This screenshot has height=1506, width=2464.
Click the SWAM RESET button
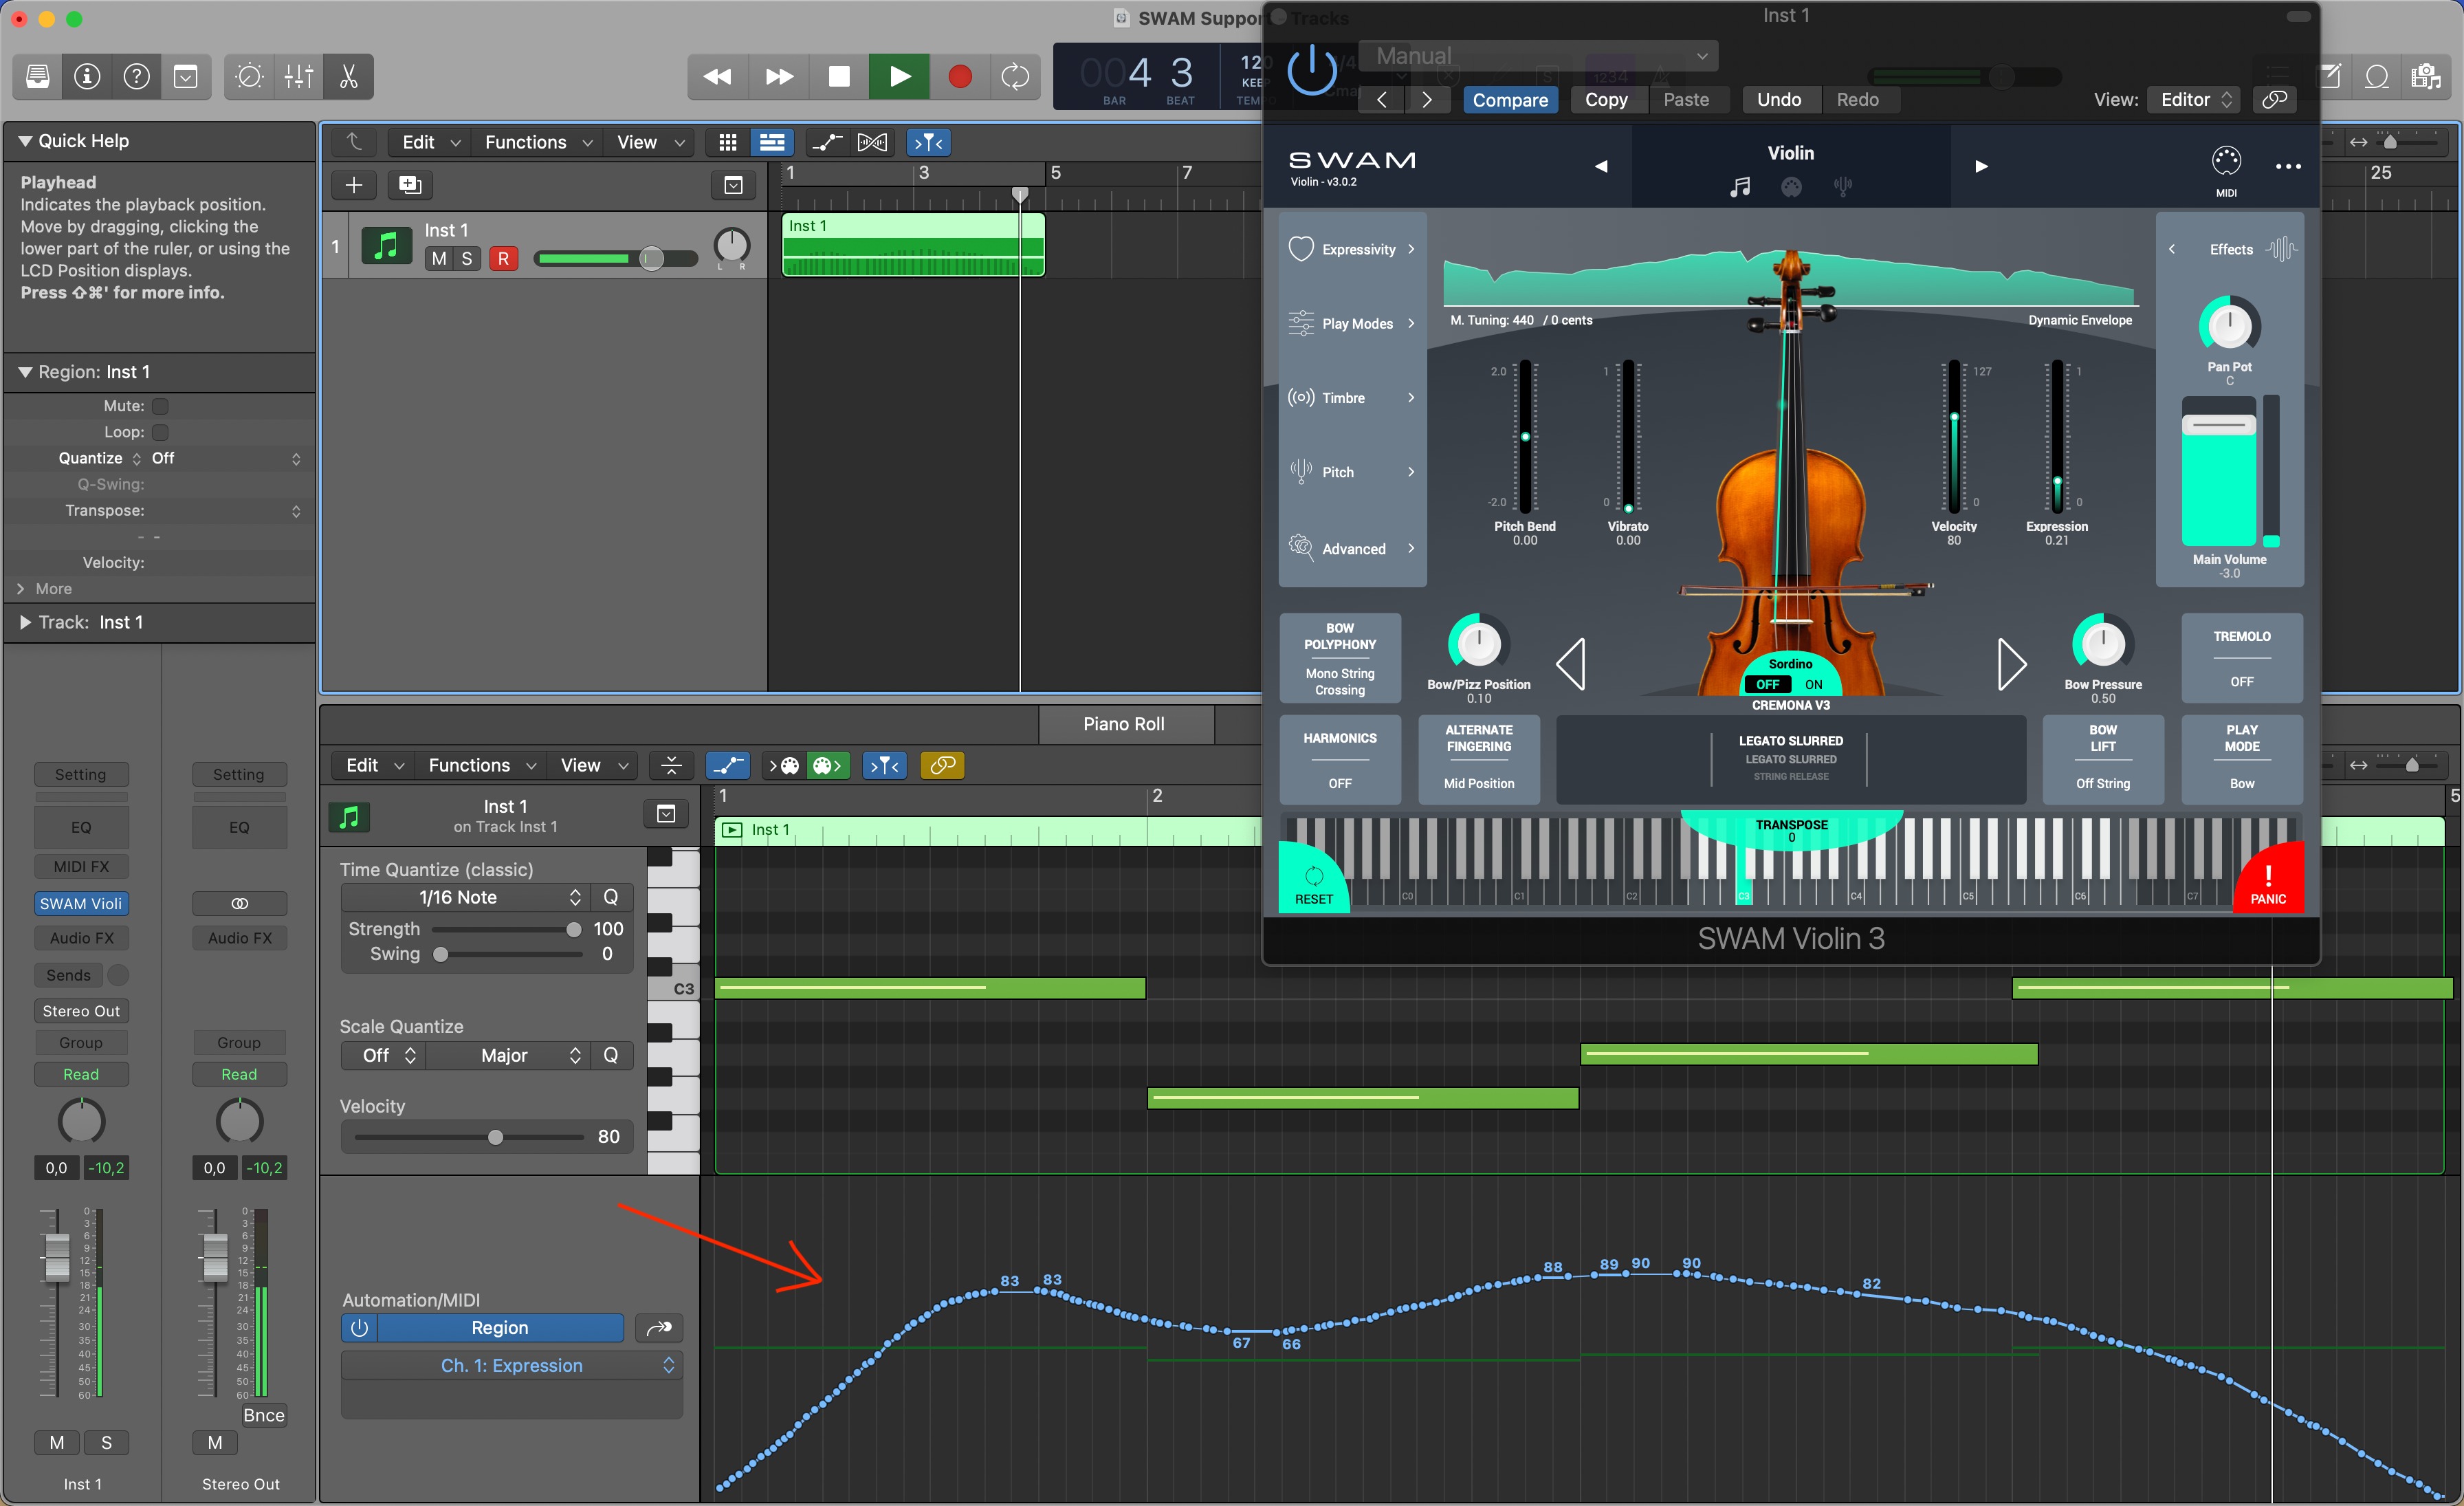click(1313, 882)
